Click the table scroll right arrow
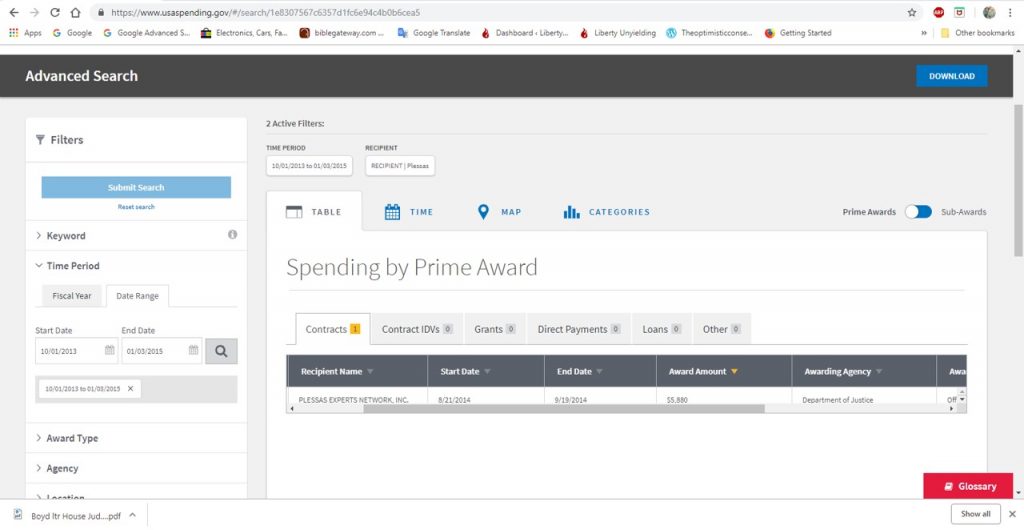The image size is (1024, 530). tap(952, 409)
